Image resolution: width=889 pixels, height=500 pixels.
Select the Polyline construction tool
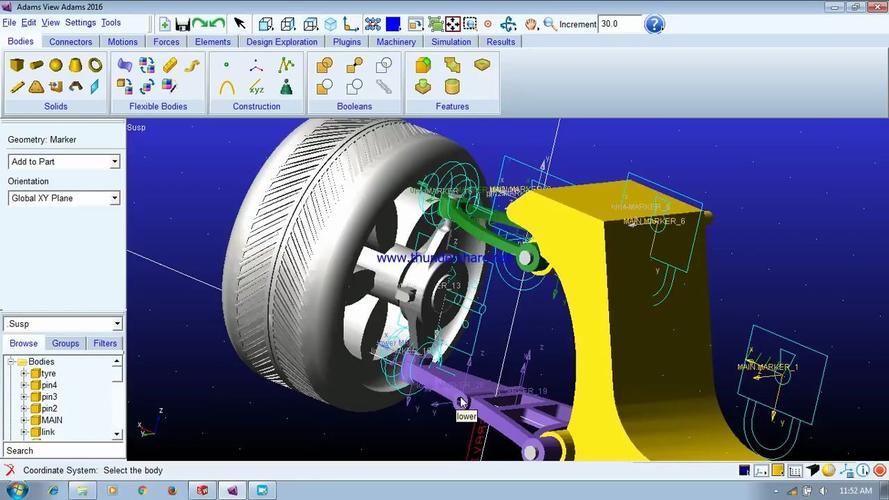tap(286, 65)
